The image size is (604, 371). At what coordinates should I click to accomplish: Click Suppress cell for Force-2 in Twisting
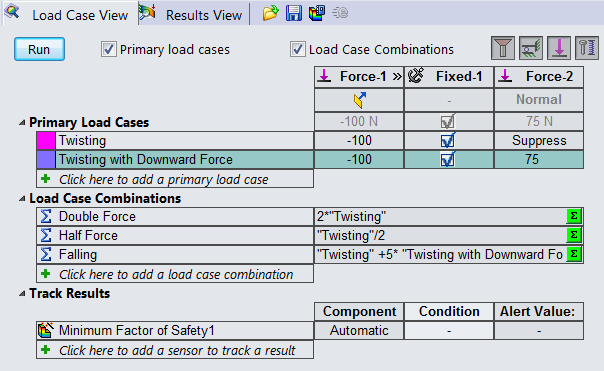click(x=539, y=141)
